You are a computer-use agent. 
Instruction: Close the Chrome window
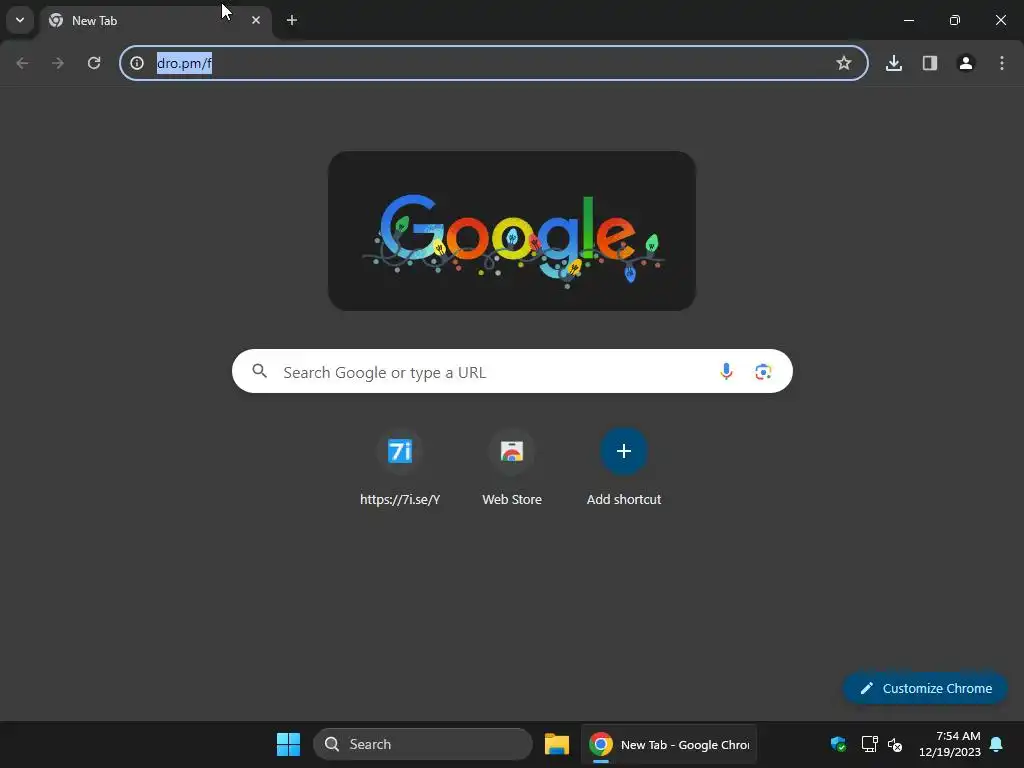point(1000,20)
